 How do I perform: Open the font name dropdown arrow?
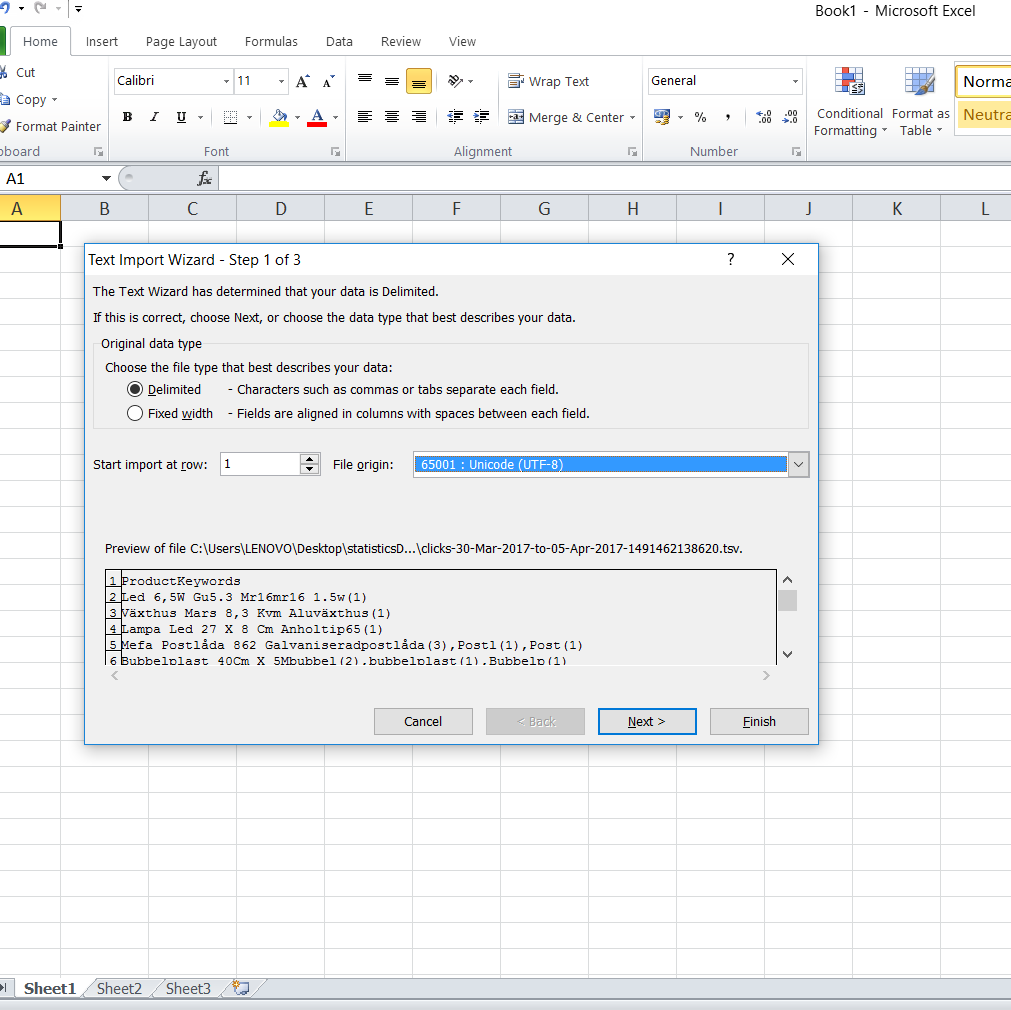tap(226, 81)
